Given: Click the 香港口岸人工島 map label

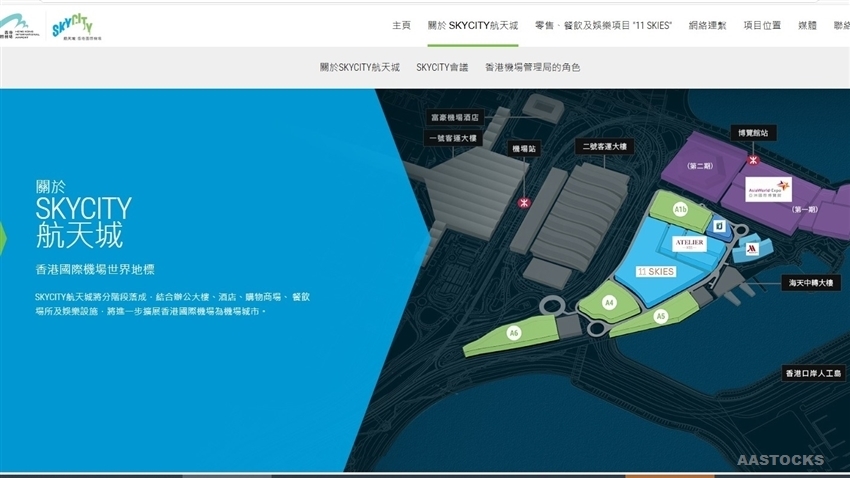Looking at the screenshot, I should 813,373.
